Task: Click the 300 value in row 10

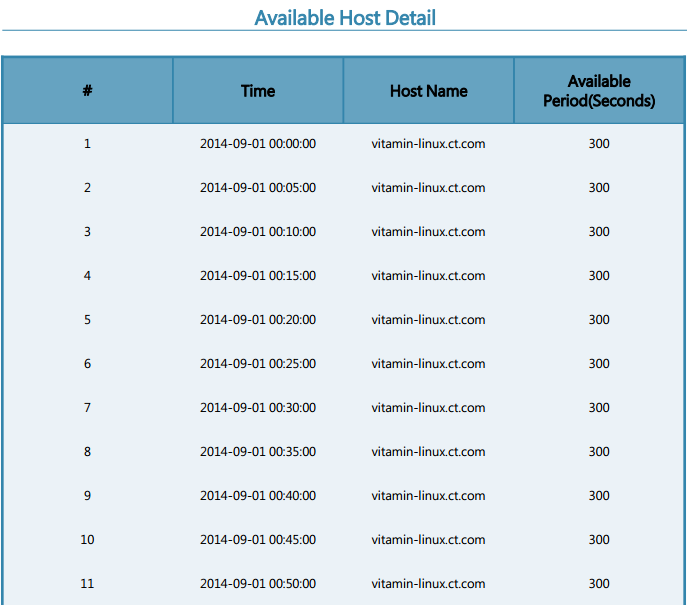Action: click(x=599, y=539)
